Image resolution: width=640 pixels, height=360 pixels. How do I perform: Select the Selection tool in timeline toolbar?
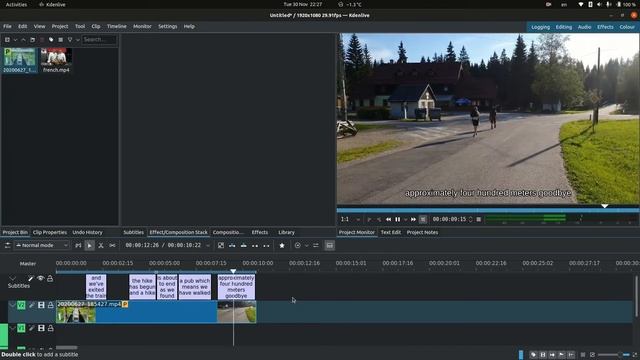[89, 245]
